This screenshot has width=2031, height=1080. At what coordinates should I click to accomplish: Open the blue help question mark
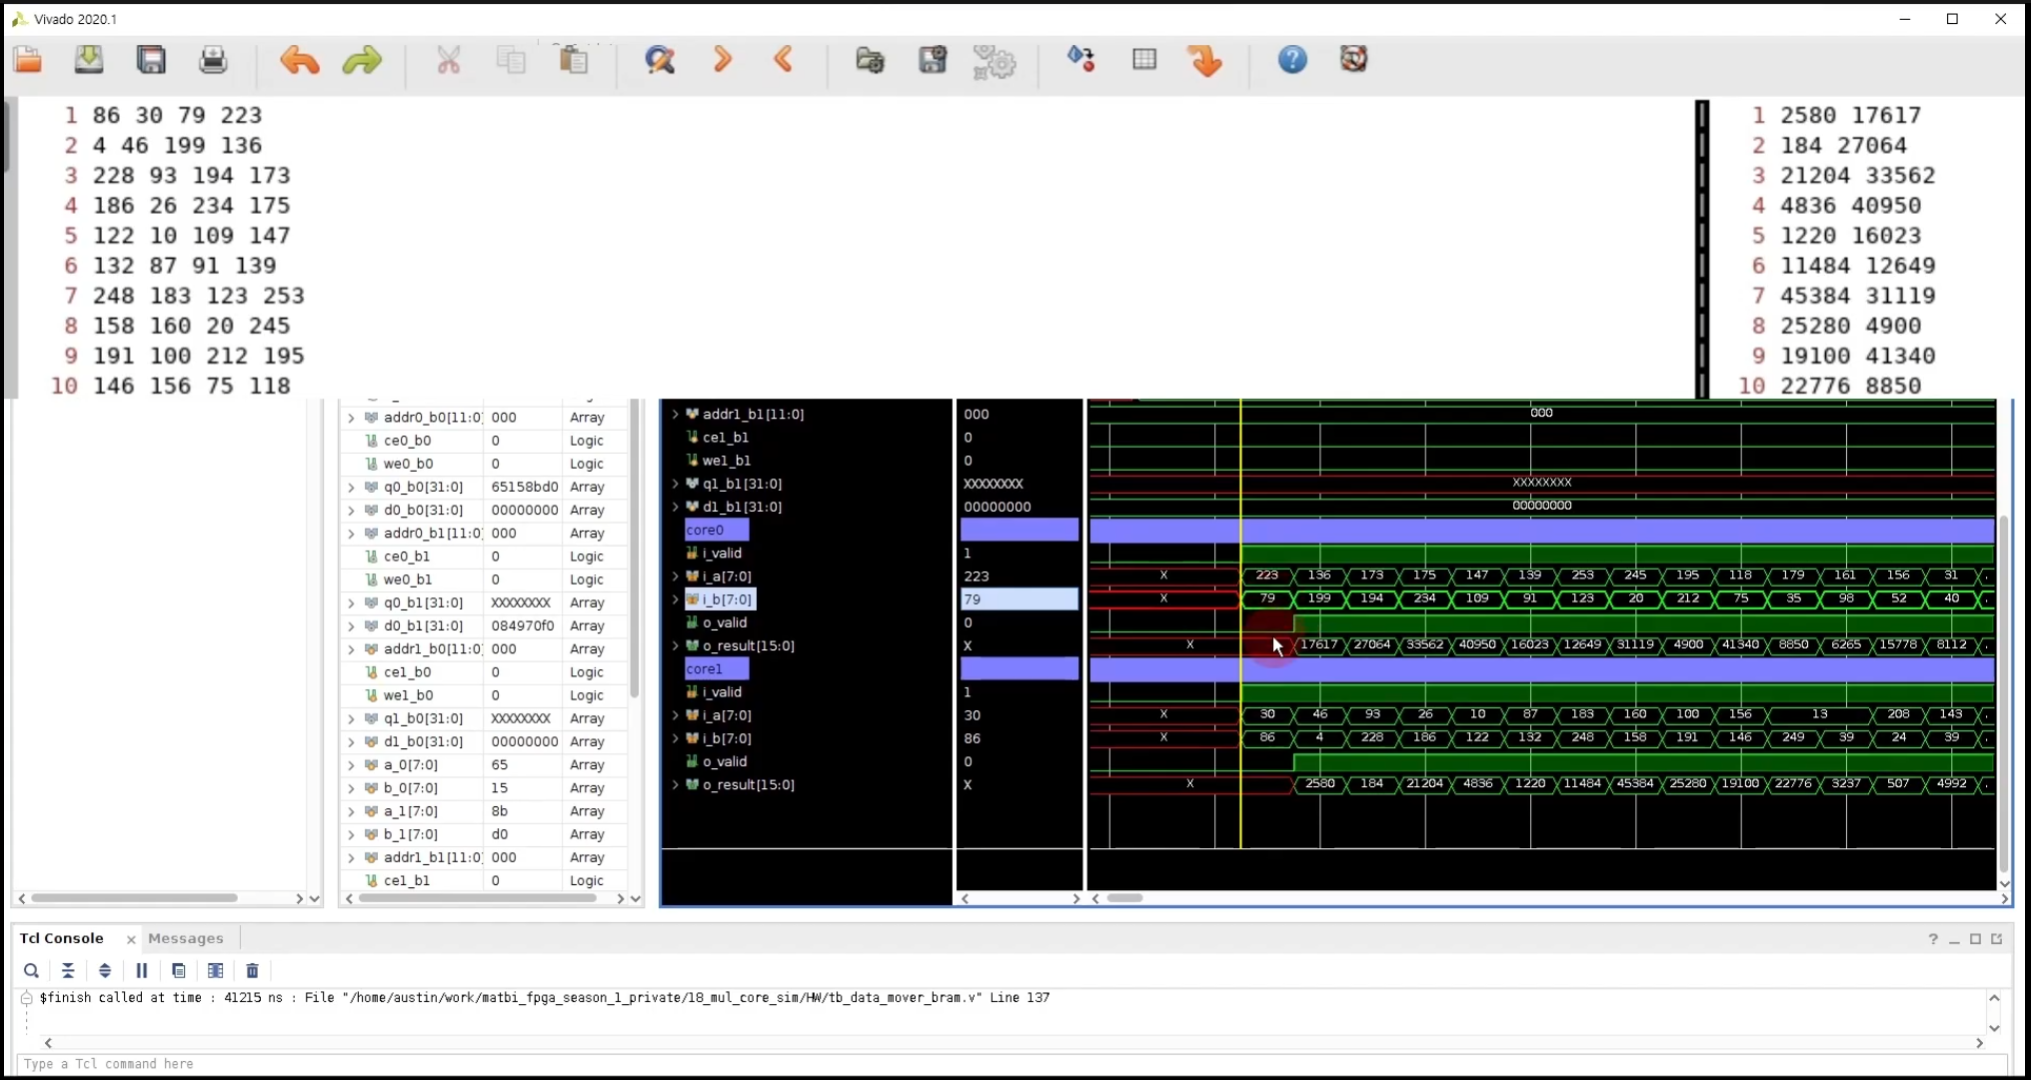click(x=1292, y=60)
